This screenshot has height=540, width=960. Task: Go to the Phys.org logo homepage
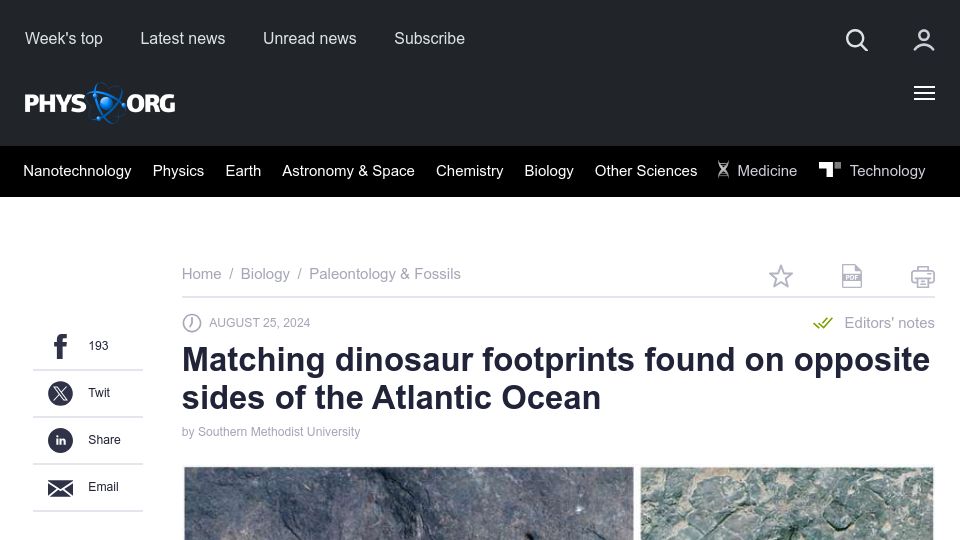pos(100,103)
